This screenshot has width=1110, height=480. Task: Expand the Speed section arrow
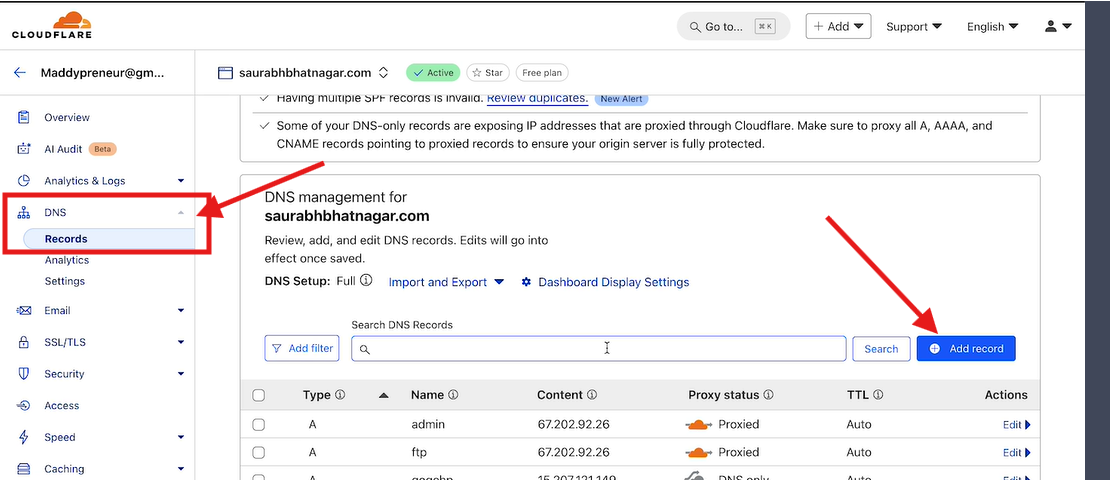(x=181, y=437)
